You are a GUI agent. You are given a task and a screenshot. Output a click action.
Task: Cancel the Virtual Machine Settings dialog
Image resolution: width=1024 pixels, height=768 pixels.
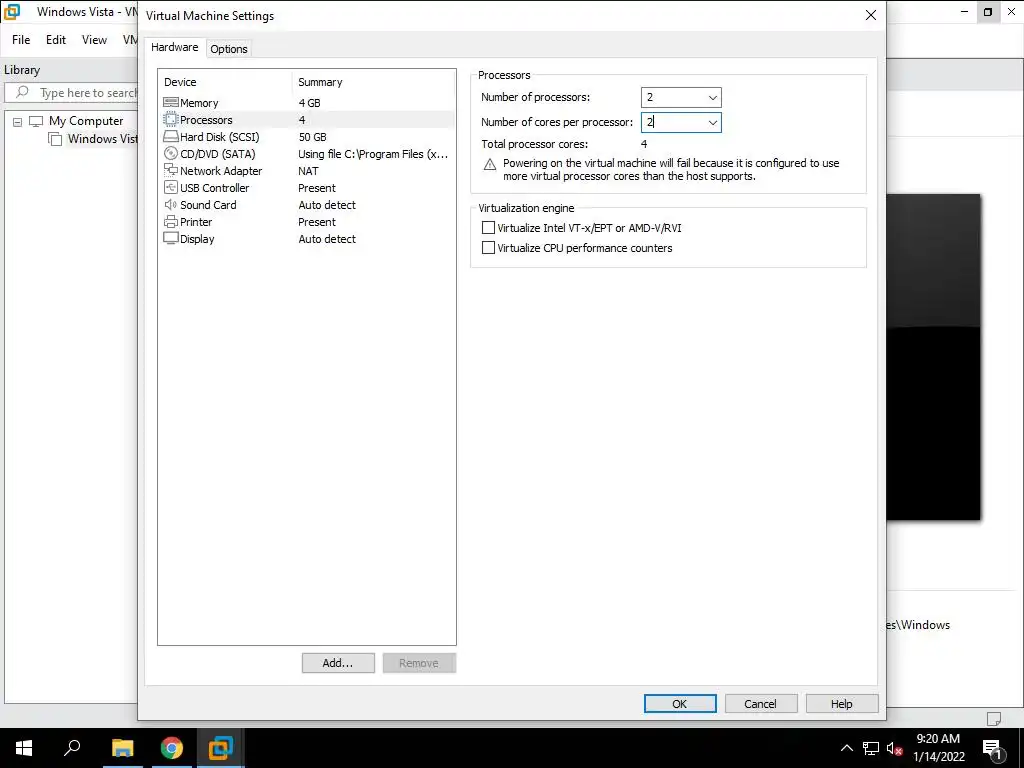(761, 703)
